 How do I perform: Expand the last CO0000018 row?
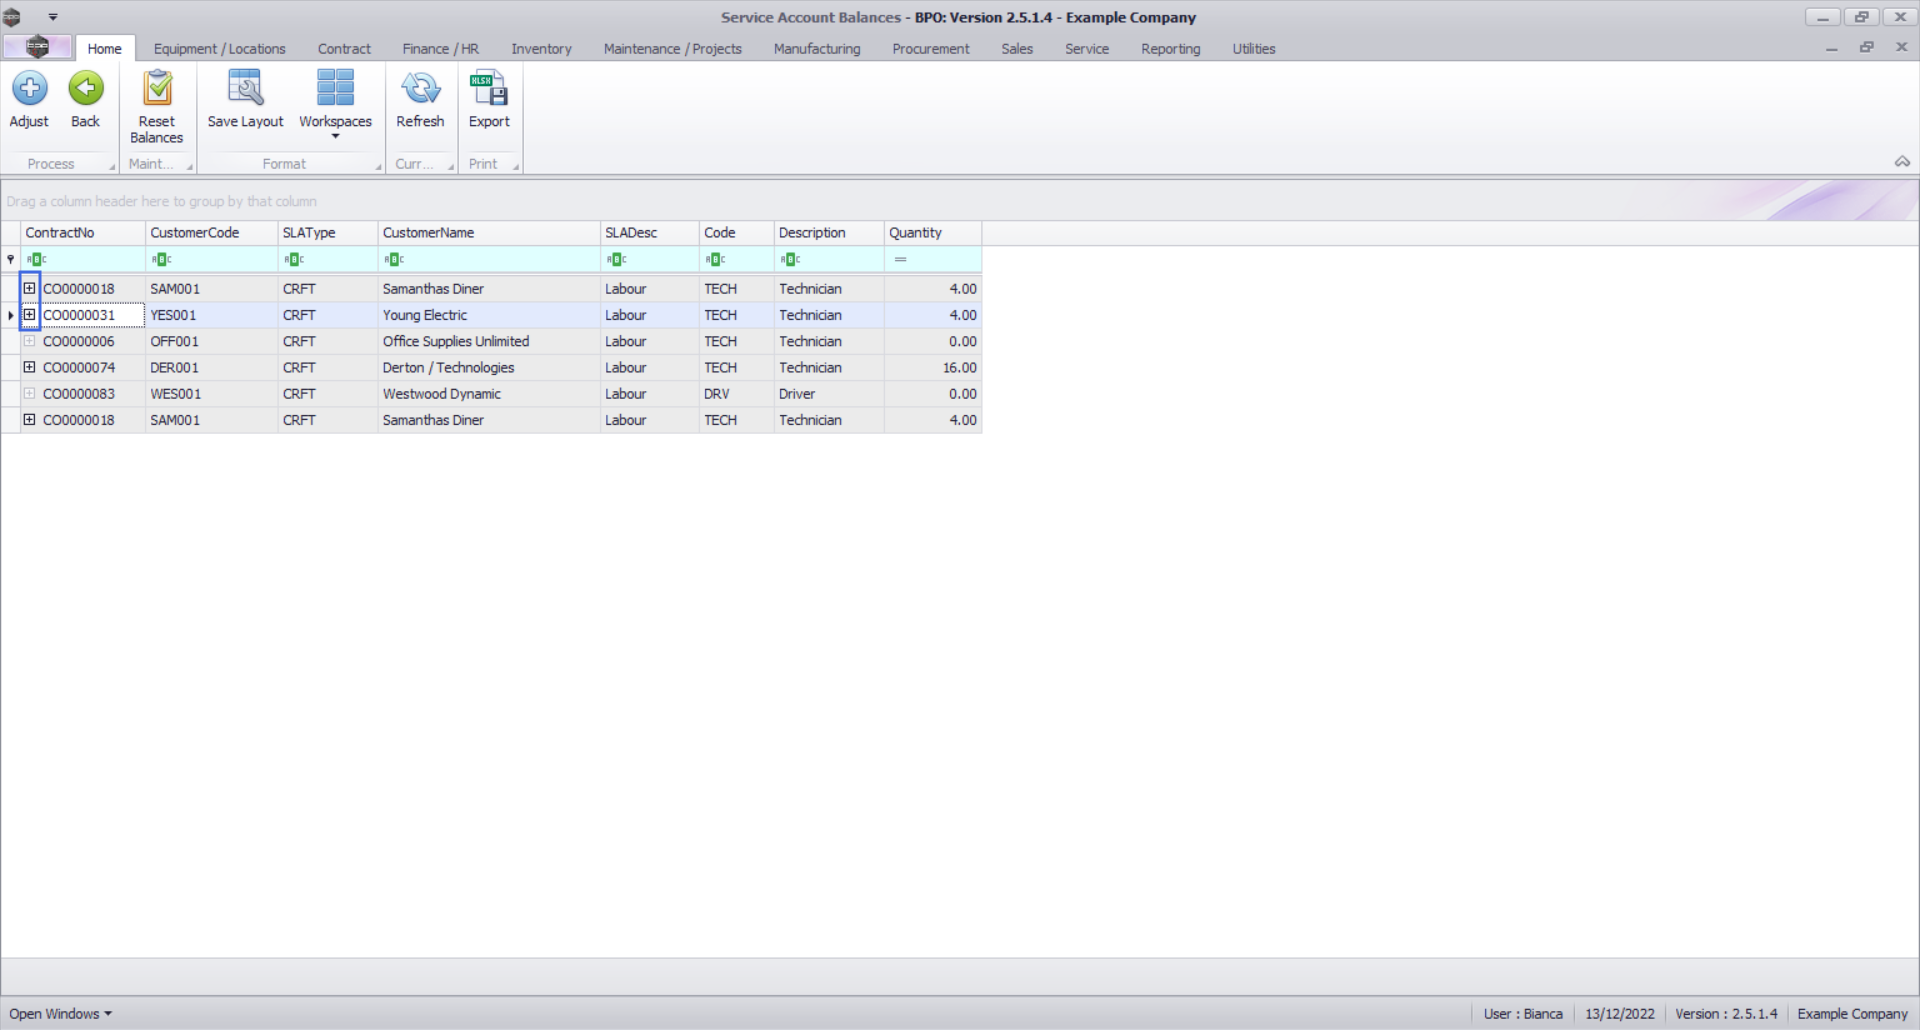click(30, 420)
